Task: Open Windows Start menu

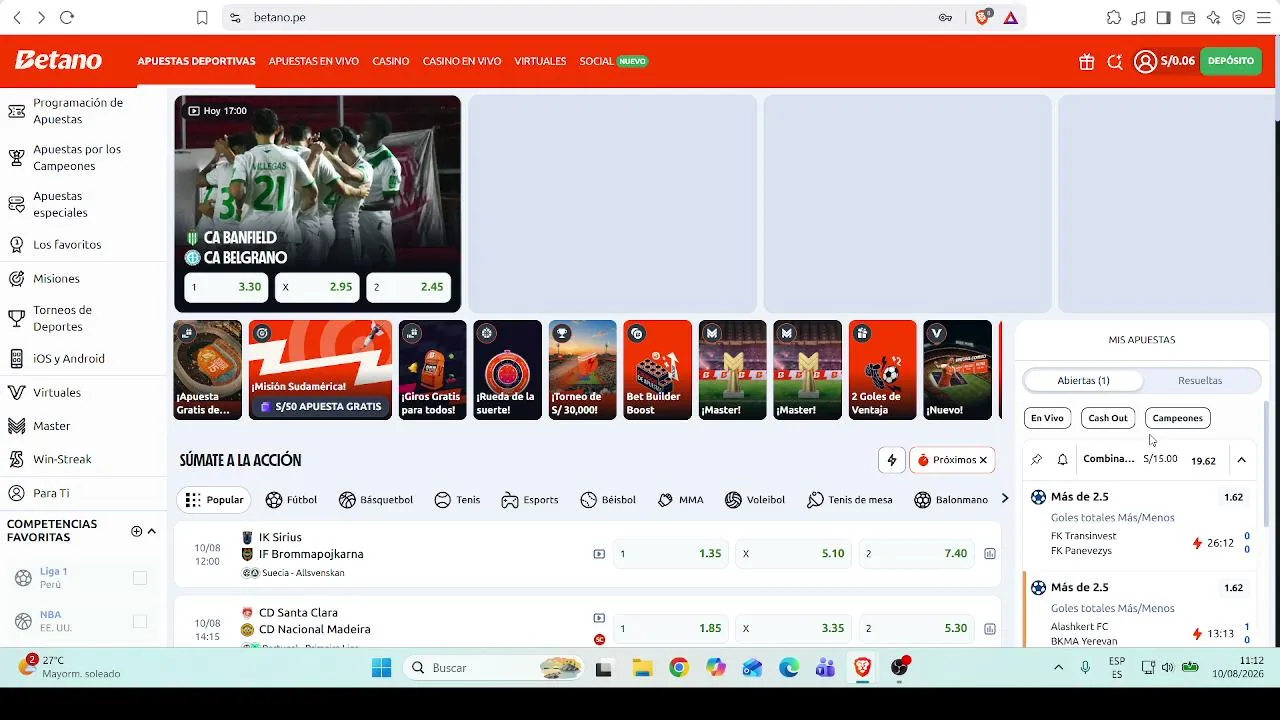Action: click(x=381, y=668)
